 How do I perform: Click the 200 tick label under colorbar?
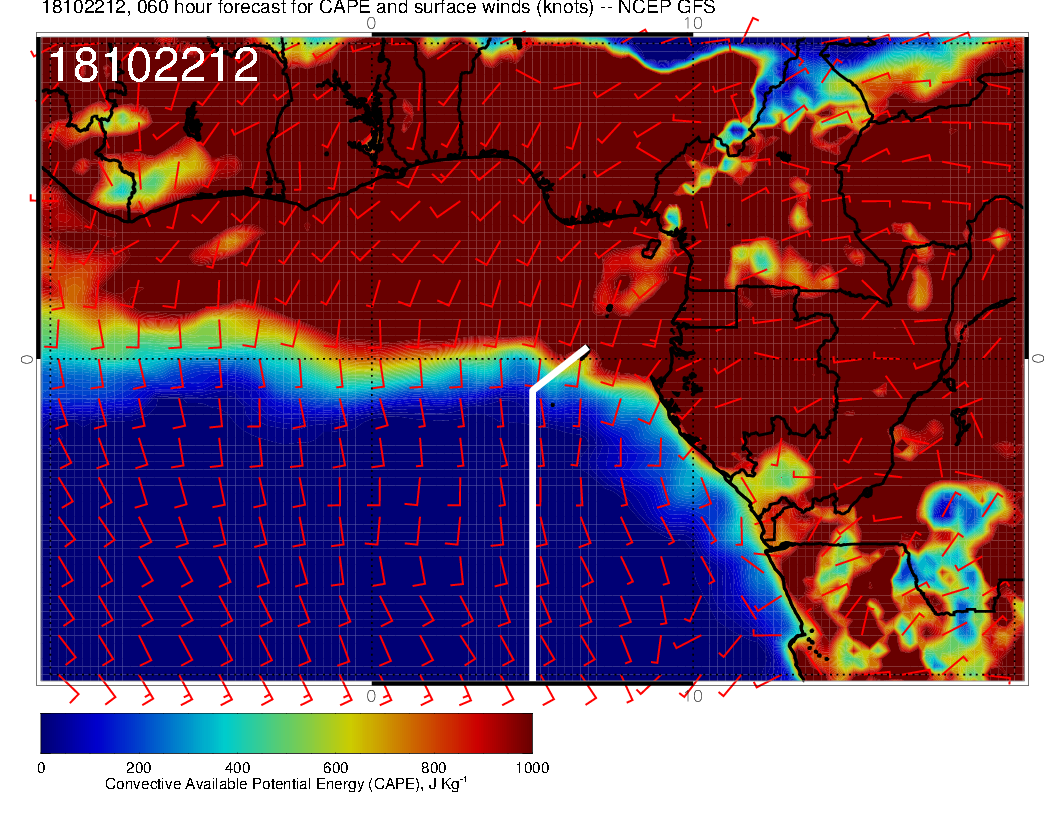coord(138,768)
